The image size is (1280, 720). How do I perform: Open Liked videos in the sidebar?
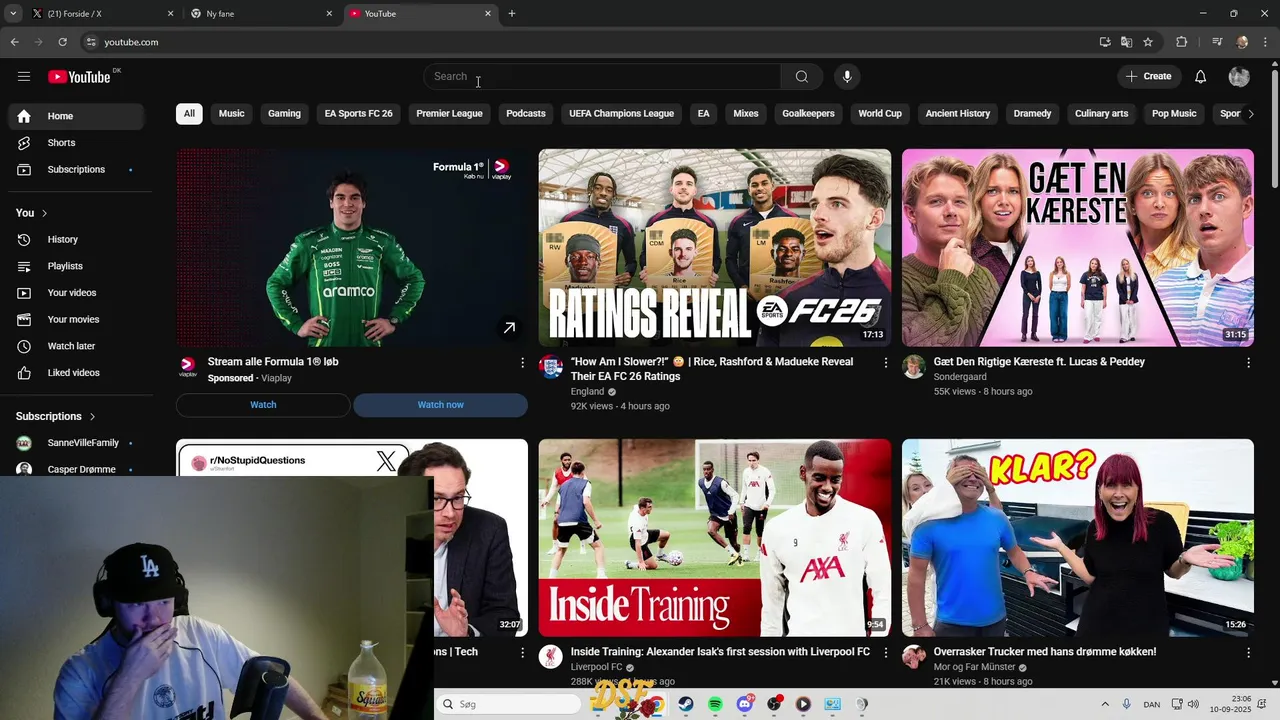click(x=76, y=373)
